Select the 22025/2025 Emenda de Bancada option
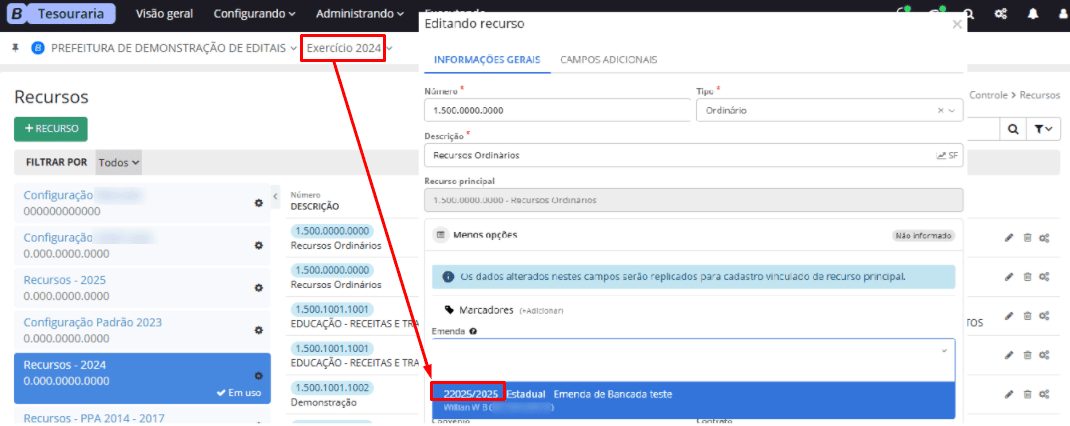The image size is (1070, 426). click(693, 400)
